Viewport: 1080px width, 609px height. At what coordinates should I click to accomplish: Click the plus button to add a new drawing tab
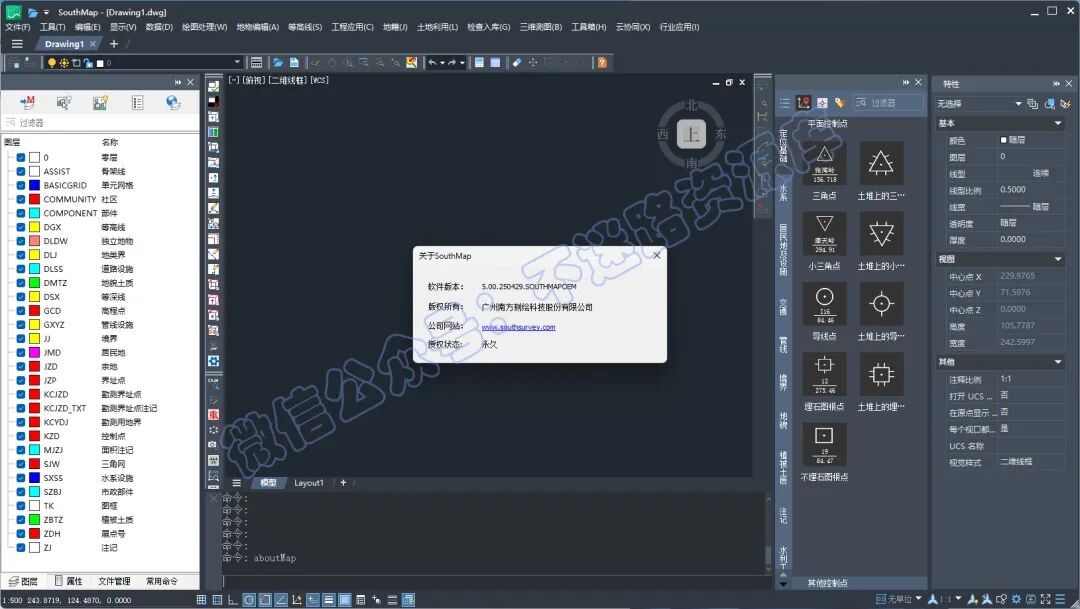point(114,43)
